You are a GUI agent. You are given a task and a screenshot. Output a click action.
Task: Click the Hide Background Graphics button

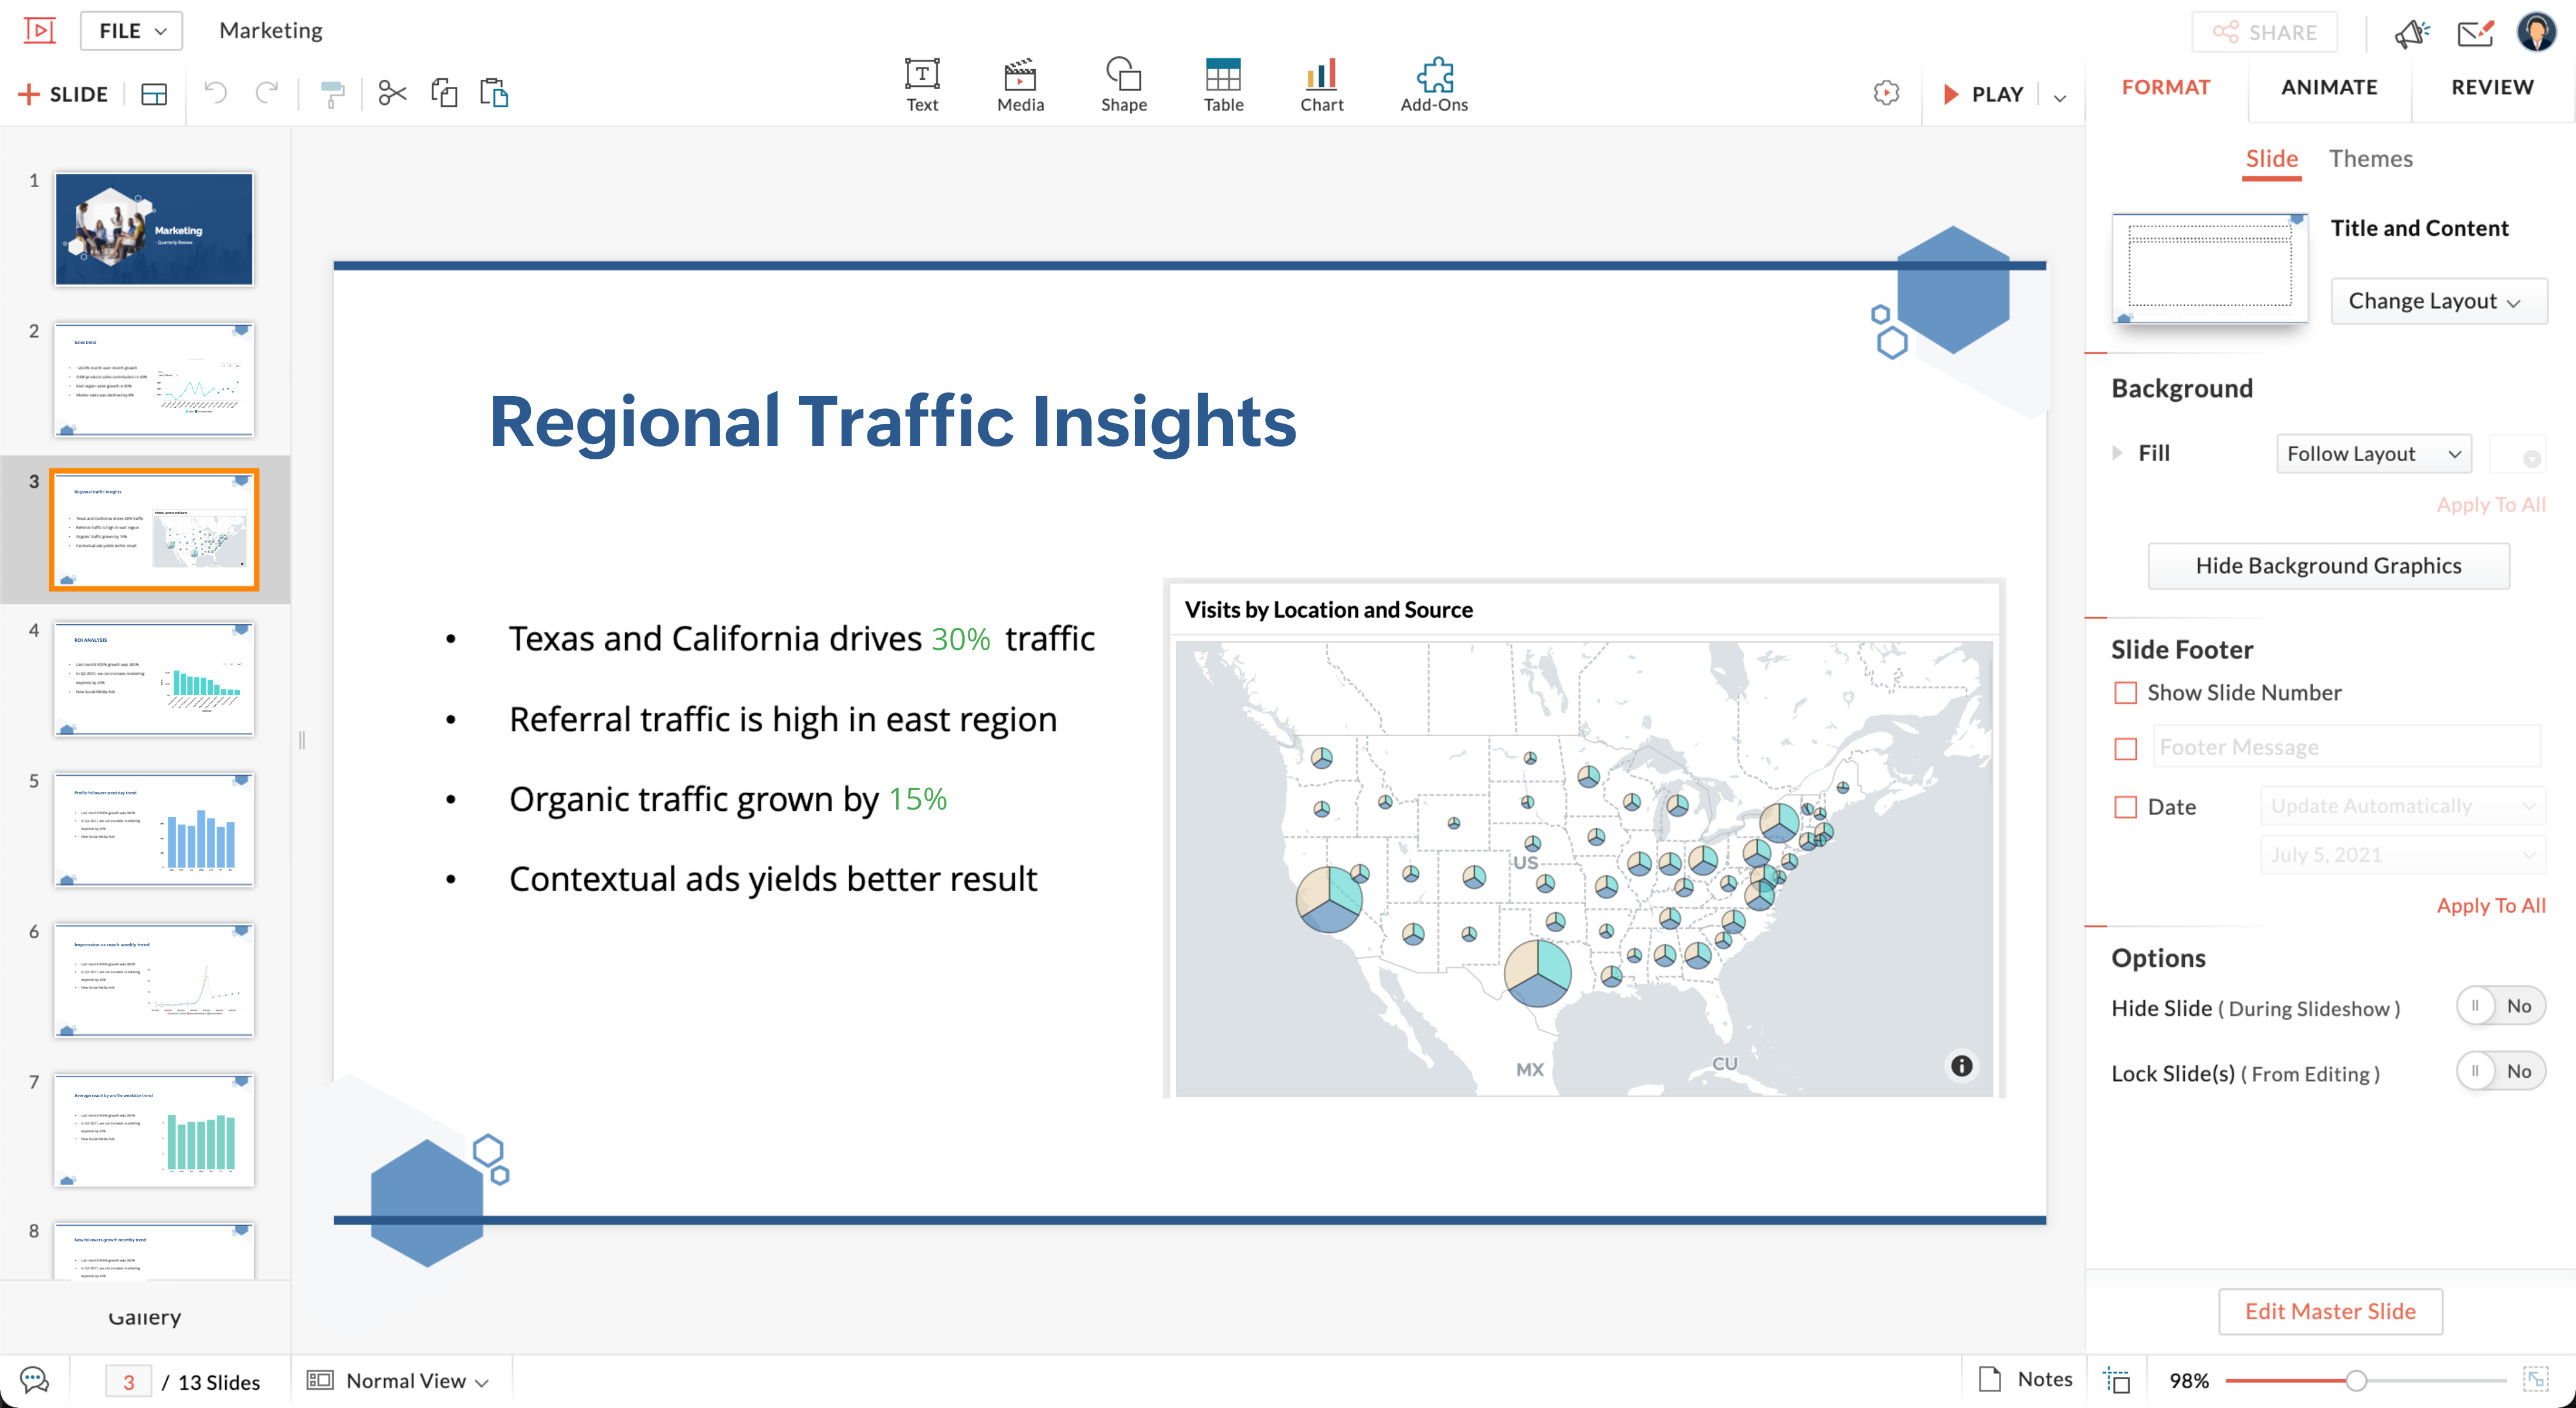coord(2327,566)
